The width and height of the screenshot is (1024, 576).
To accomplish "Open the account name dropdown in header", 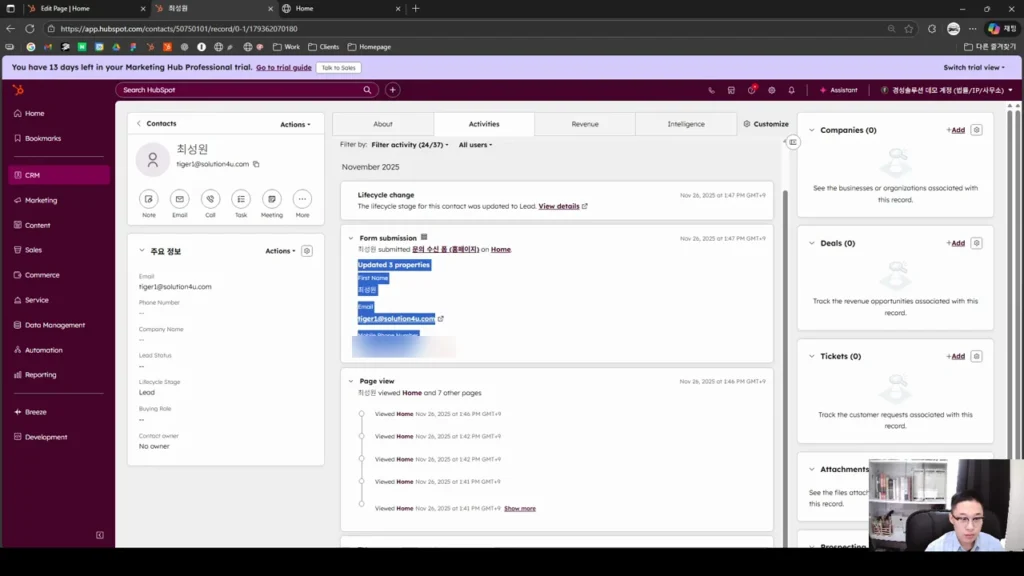I will (946, 90).
